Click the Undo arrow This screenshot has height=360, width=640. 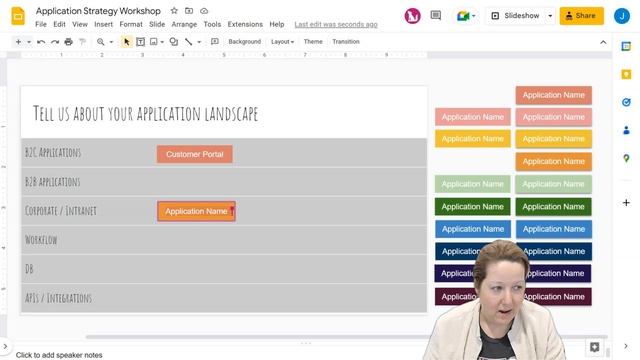pyautogui.click(x=41, y=42)
